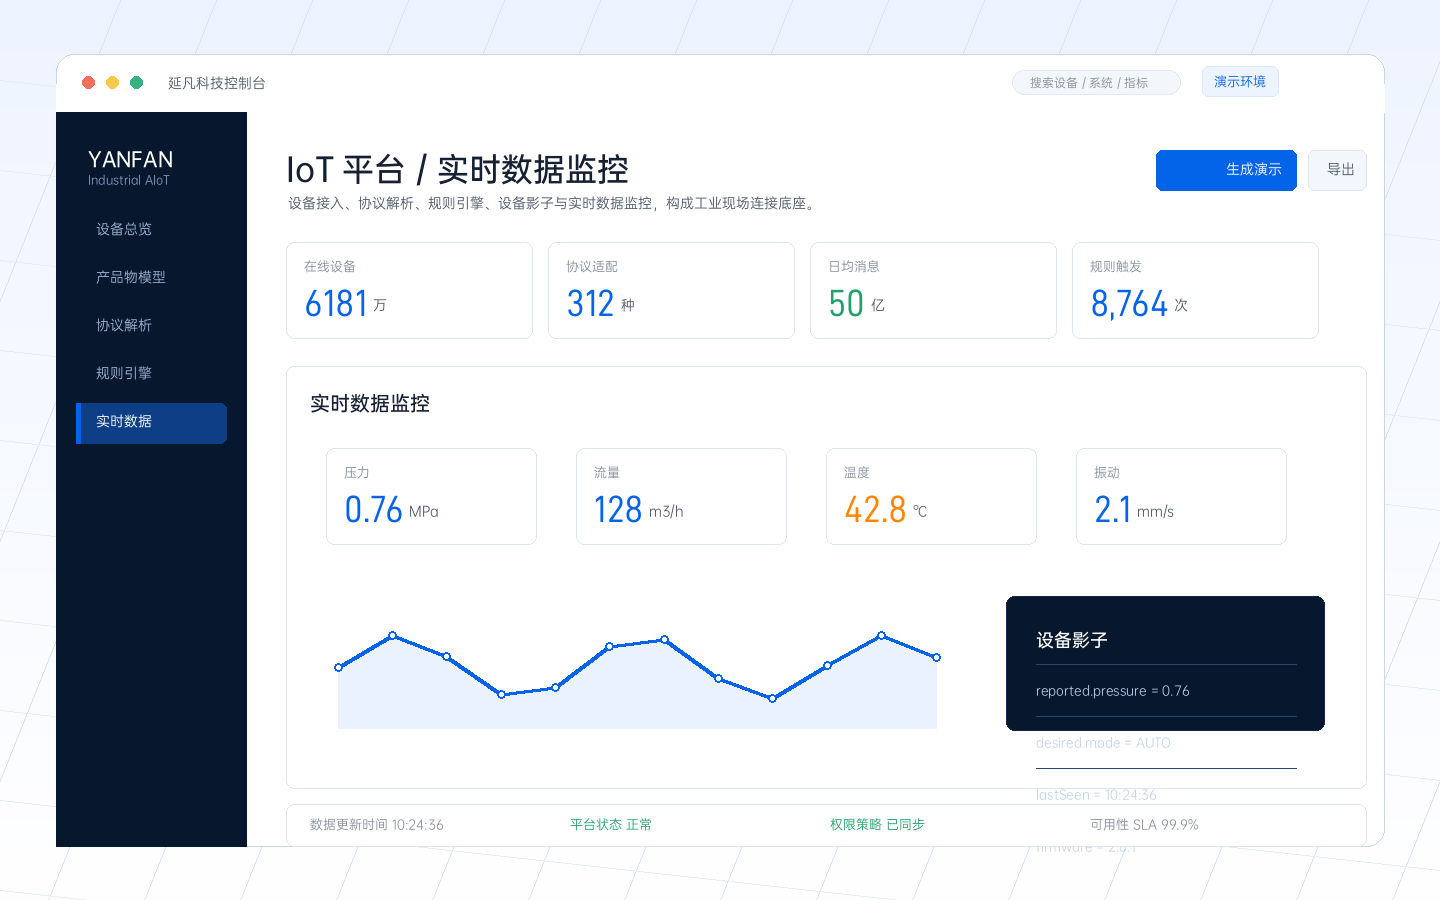This screenshot has height=900, width=1440.
Task: Click the 导出 button
Action: pyautogui.click(x=1337, y=170)
